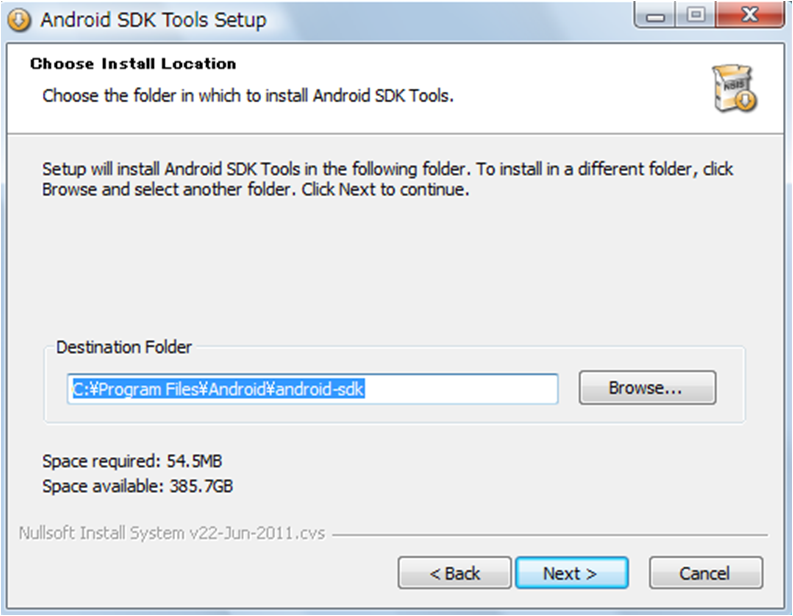Click the greyed-out maximize window button
Viewport: 793px width, 616px height.
[x=695, y=18]
